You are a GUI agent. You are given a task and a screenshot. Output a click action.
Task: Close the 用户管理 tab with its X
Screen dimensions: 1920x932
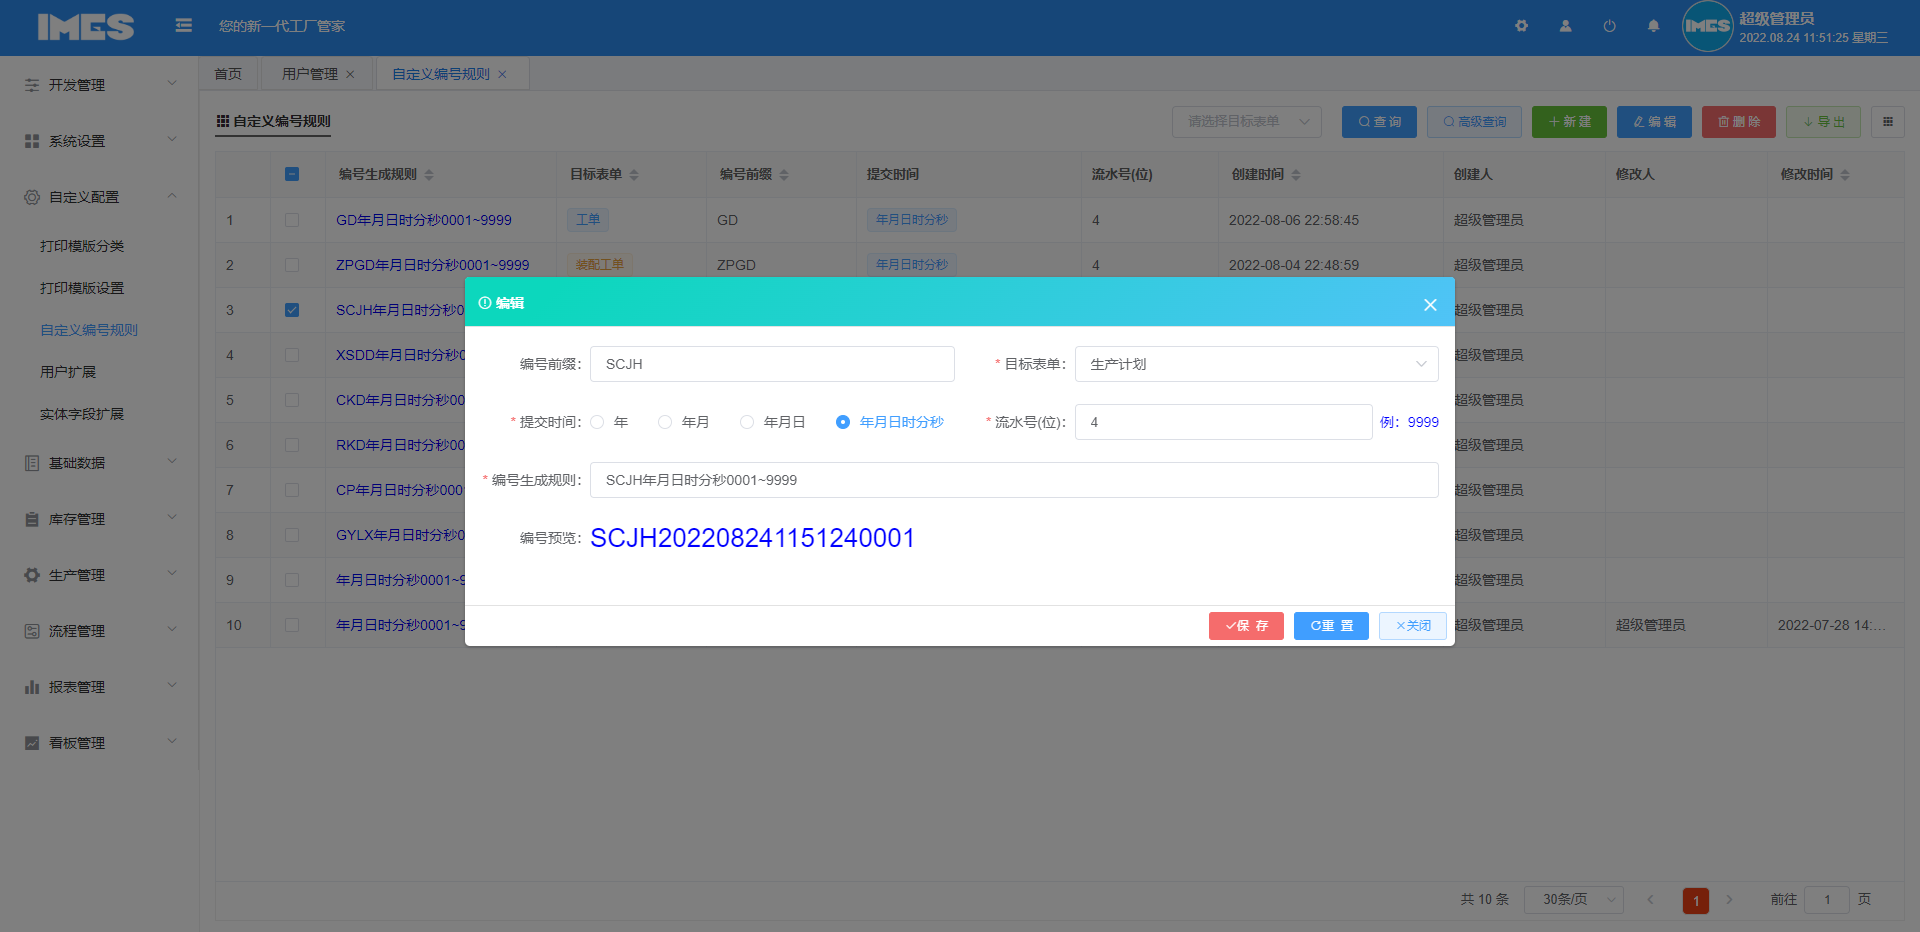350,74
